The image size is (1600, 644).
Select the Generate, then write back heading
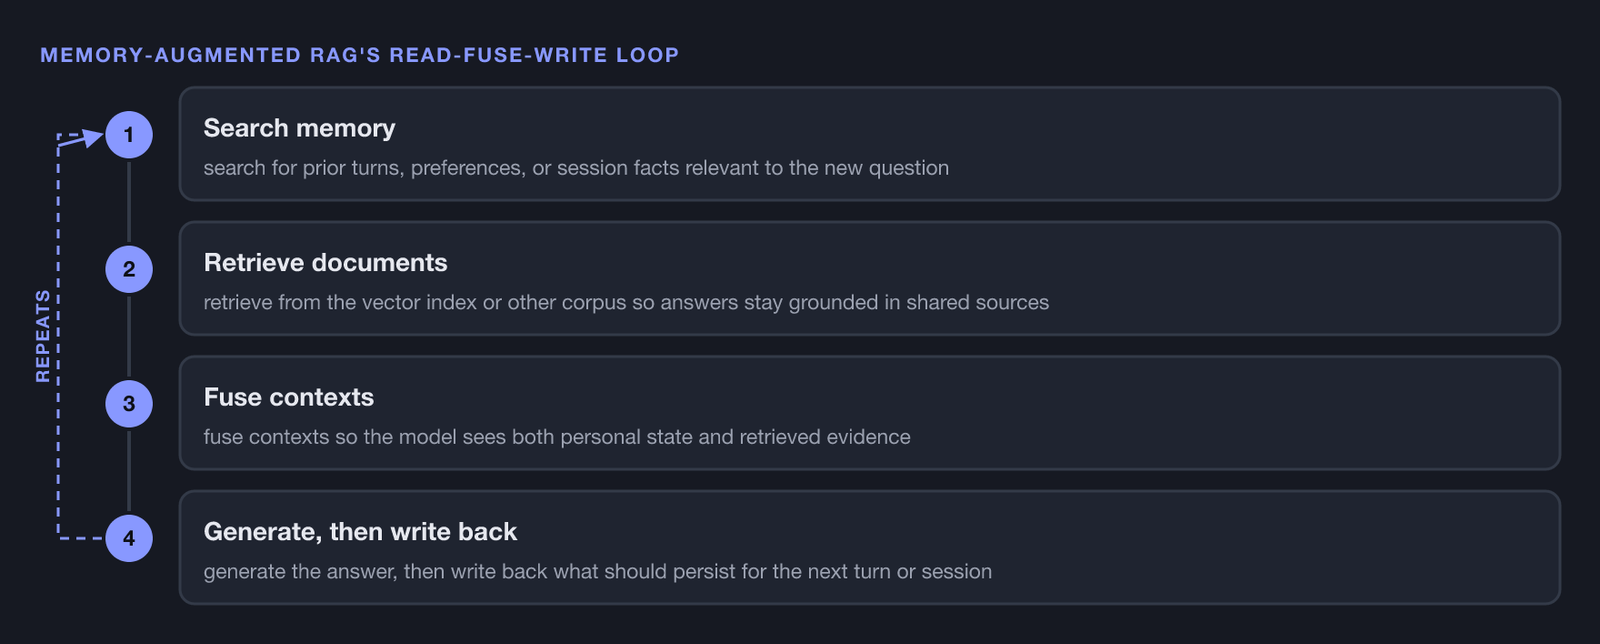[x=360, y=531]
